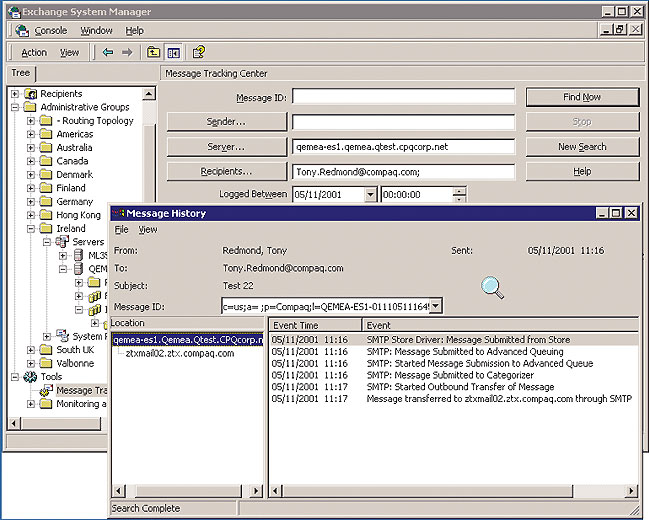
Task: Select the ztxmail02.ztx.compaq.com location entry
Action: click(180, 353)
